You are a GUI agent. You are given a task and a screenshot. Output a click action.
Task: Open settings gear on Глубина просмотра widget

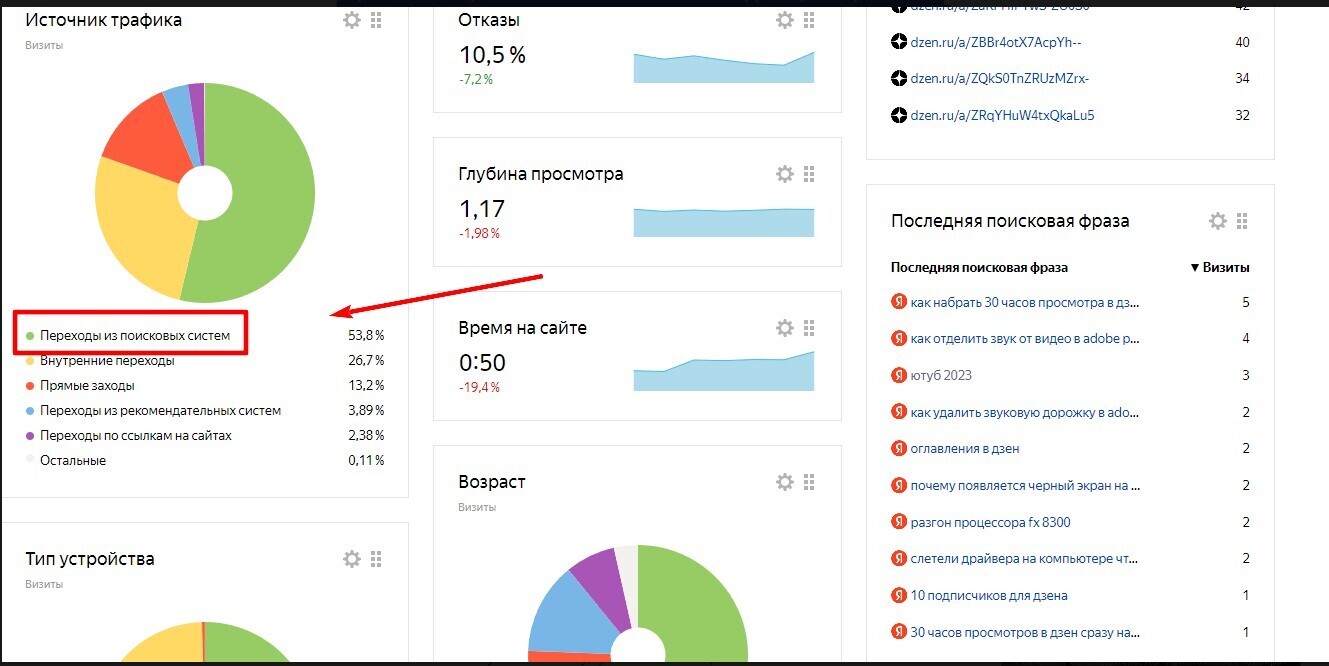[x=785, y=173]
